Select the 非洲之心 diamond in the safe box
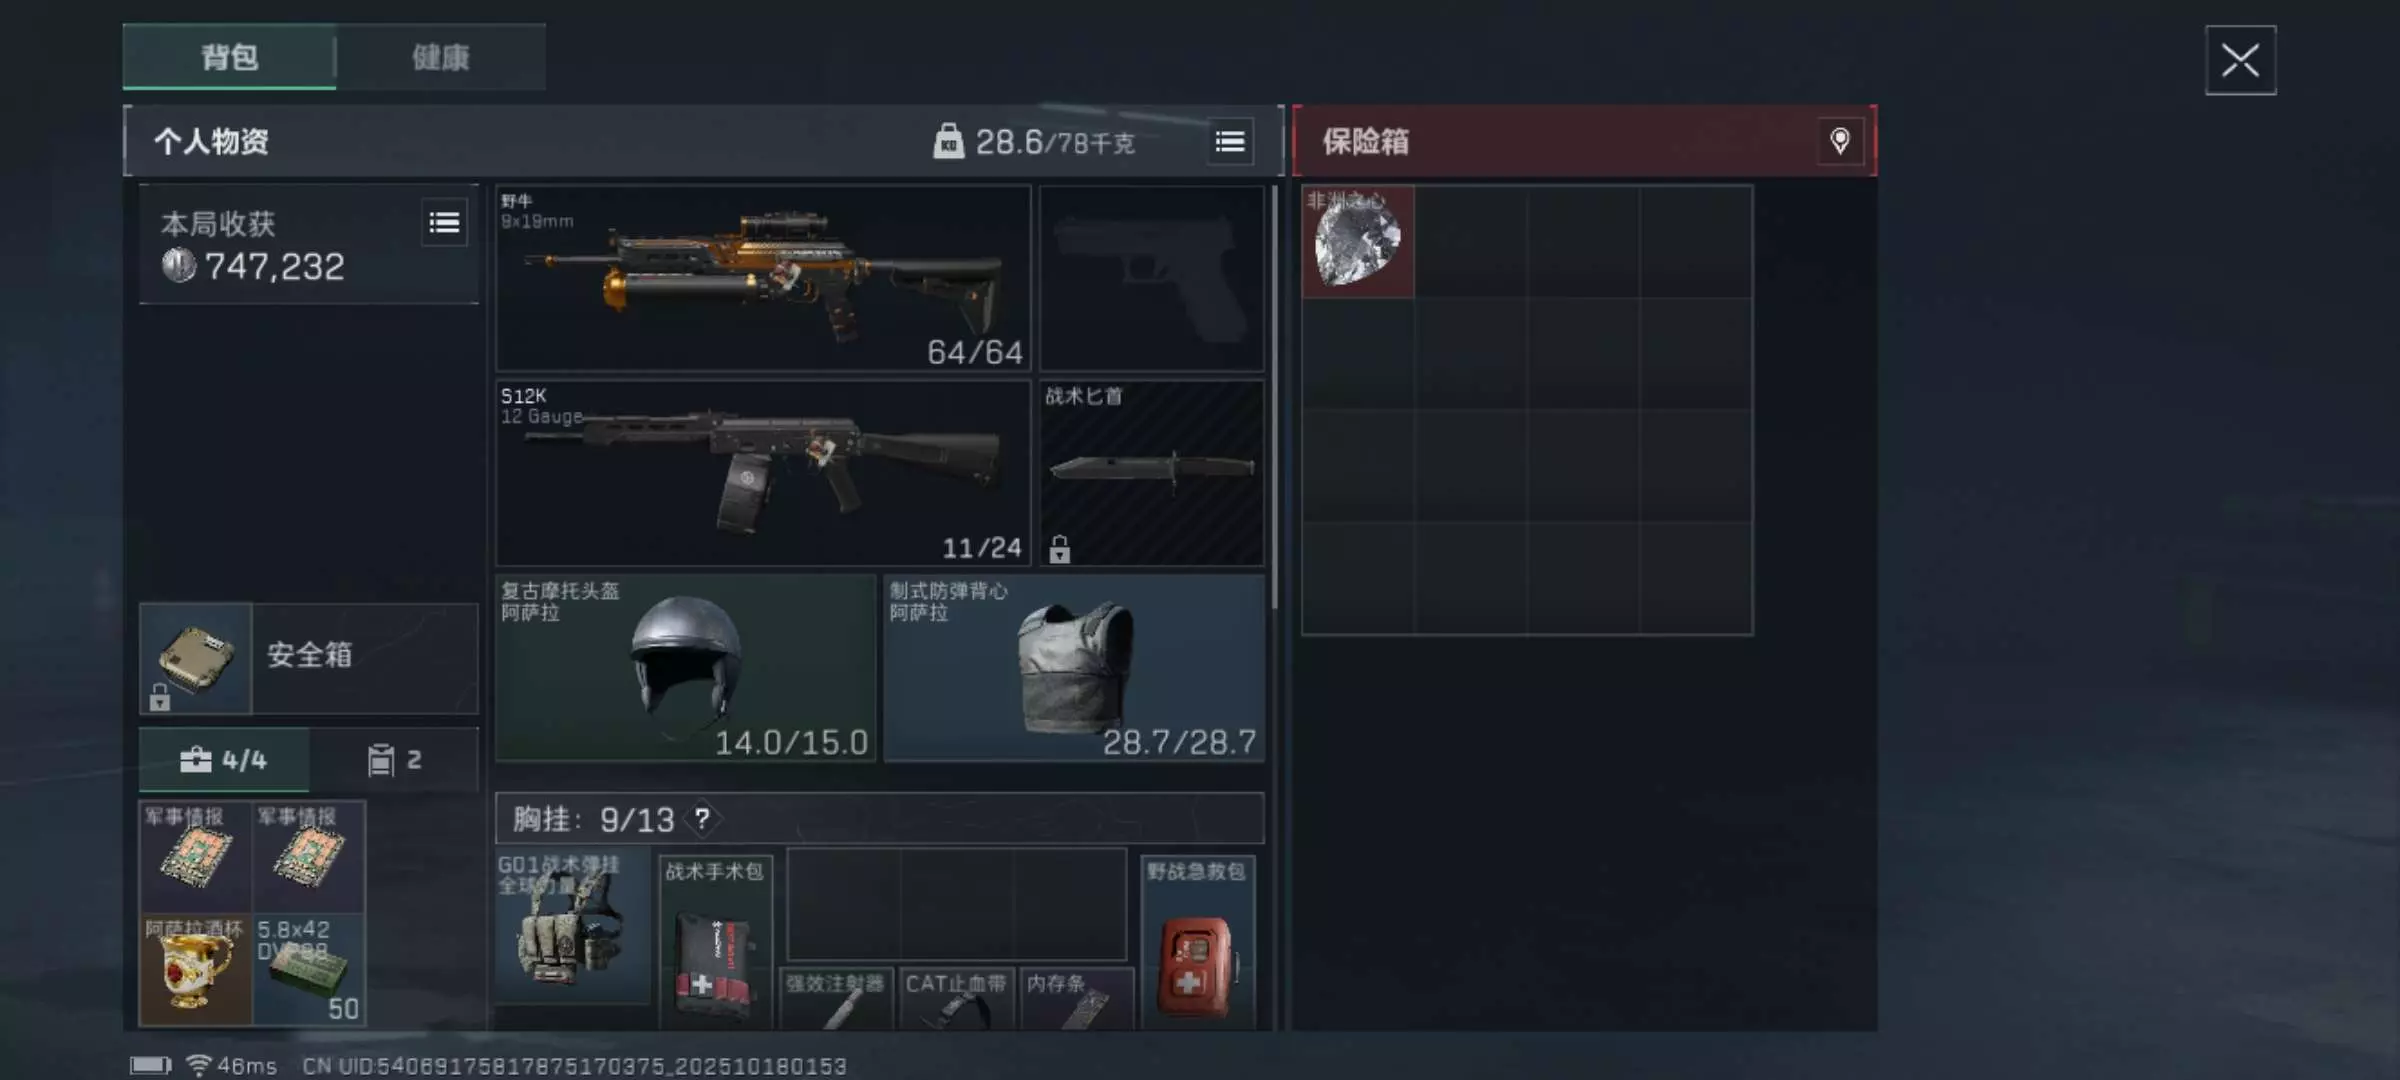 coord(1357,241)
